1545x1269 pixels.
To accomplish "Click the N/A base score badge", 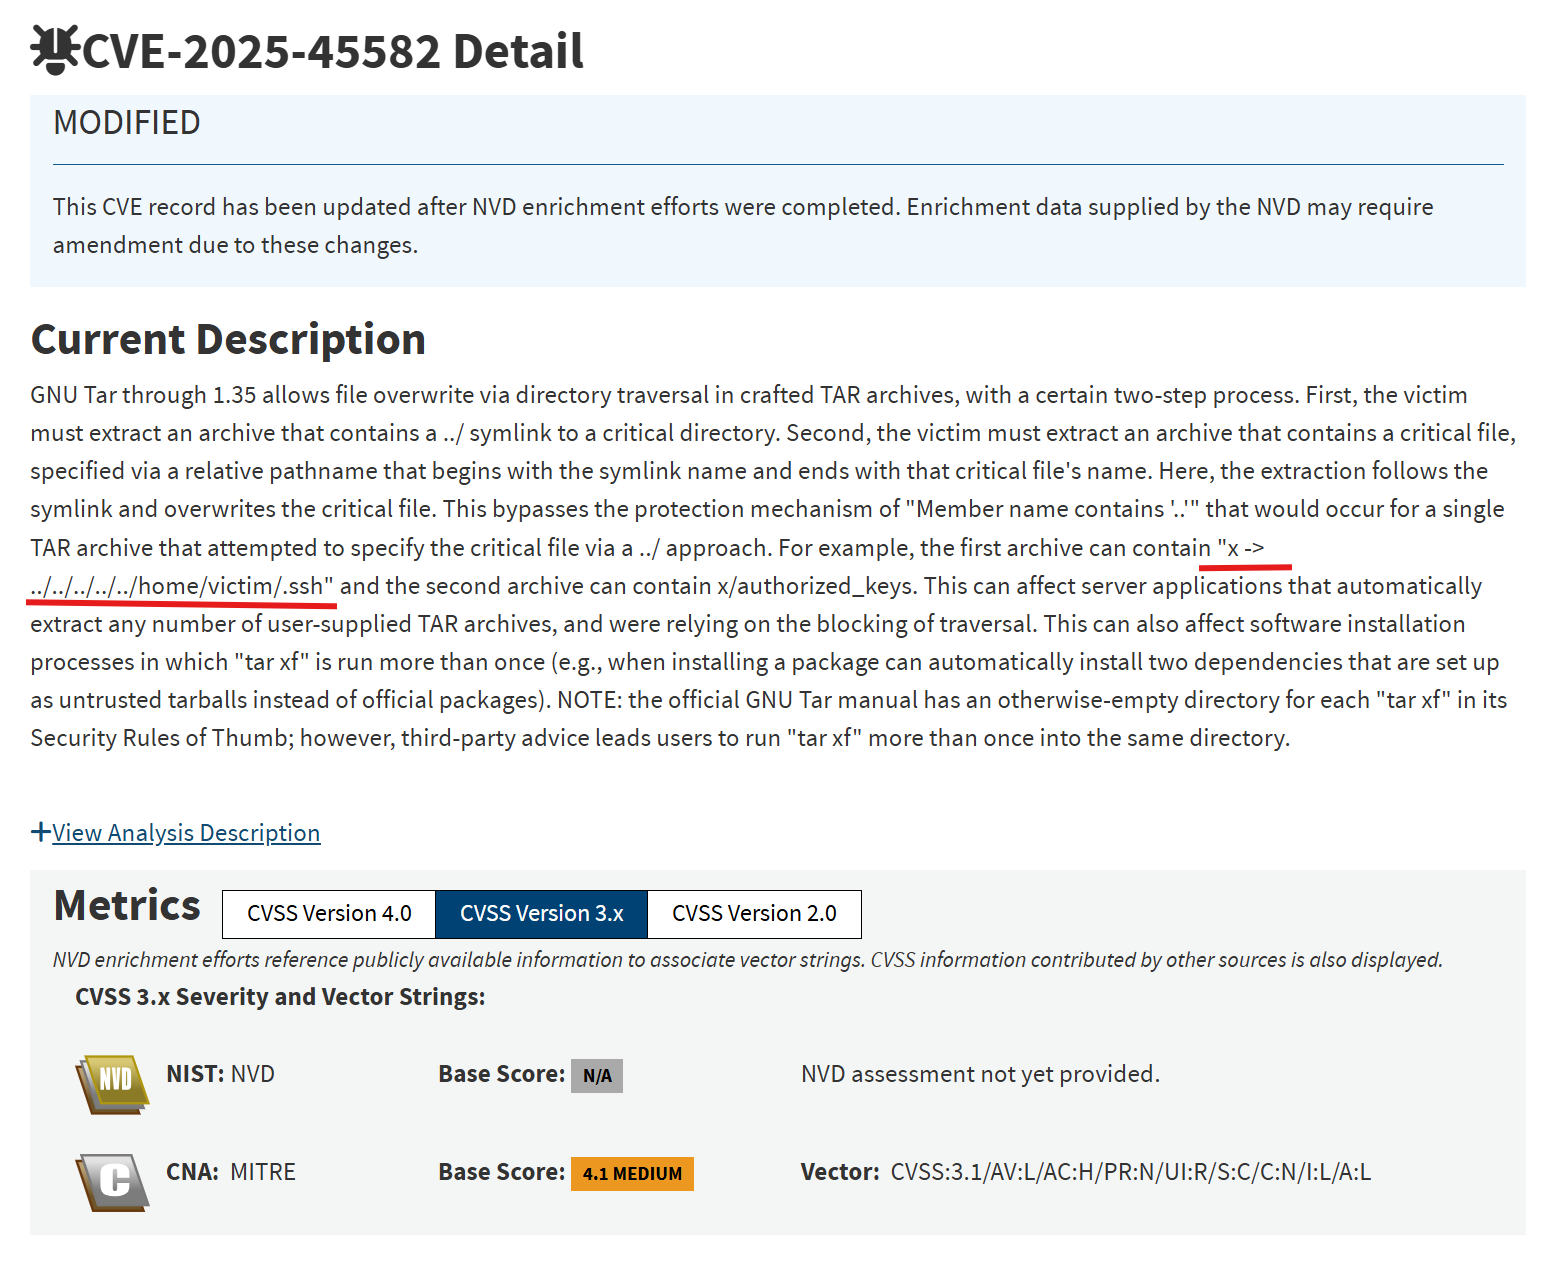I will click(x=597, y=1076).
